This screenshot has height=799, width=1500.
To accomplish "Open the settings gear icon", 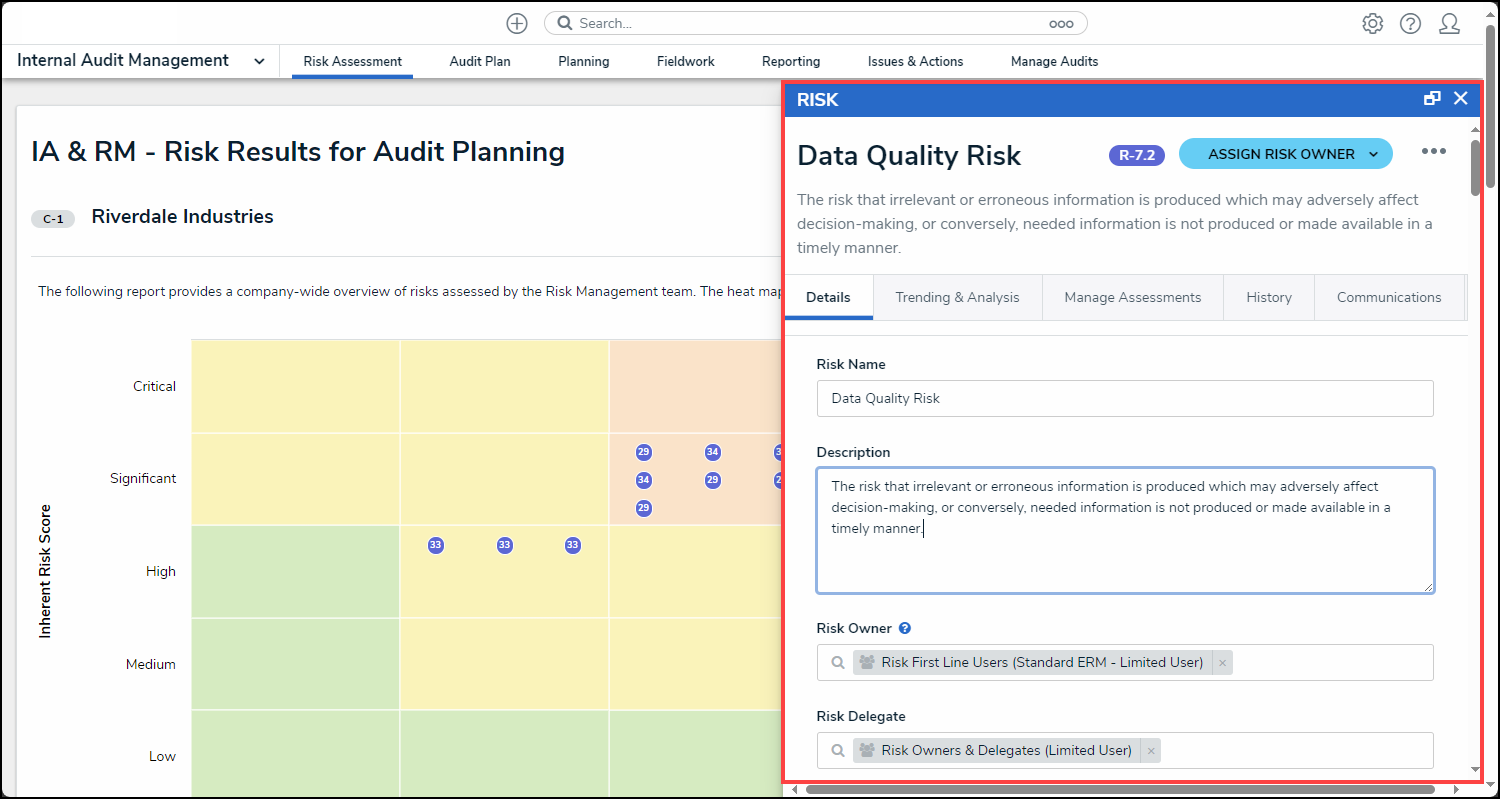I will (x=1372, y=24).
